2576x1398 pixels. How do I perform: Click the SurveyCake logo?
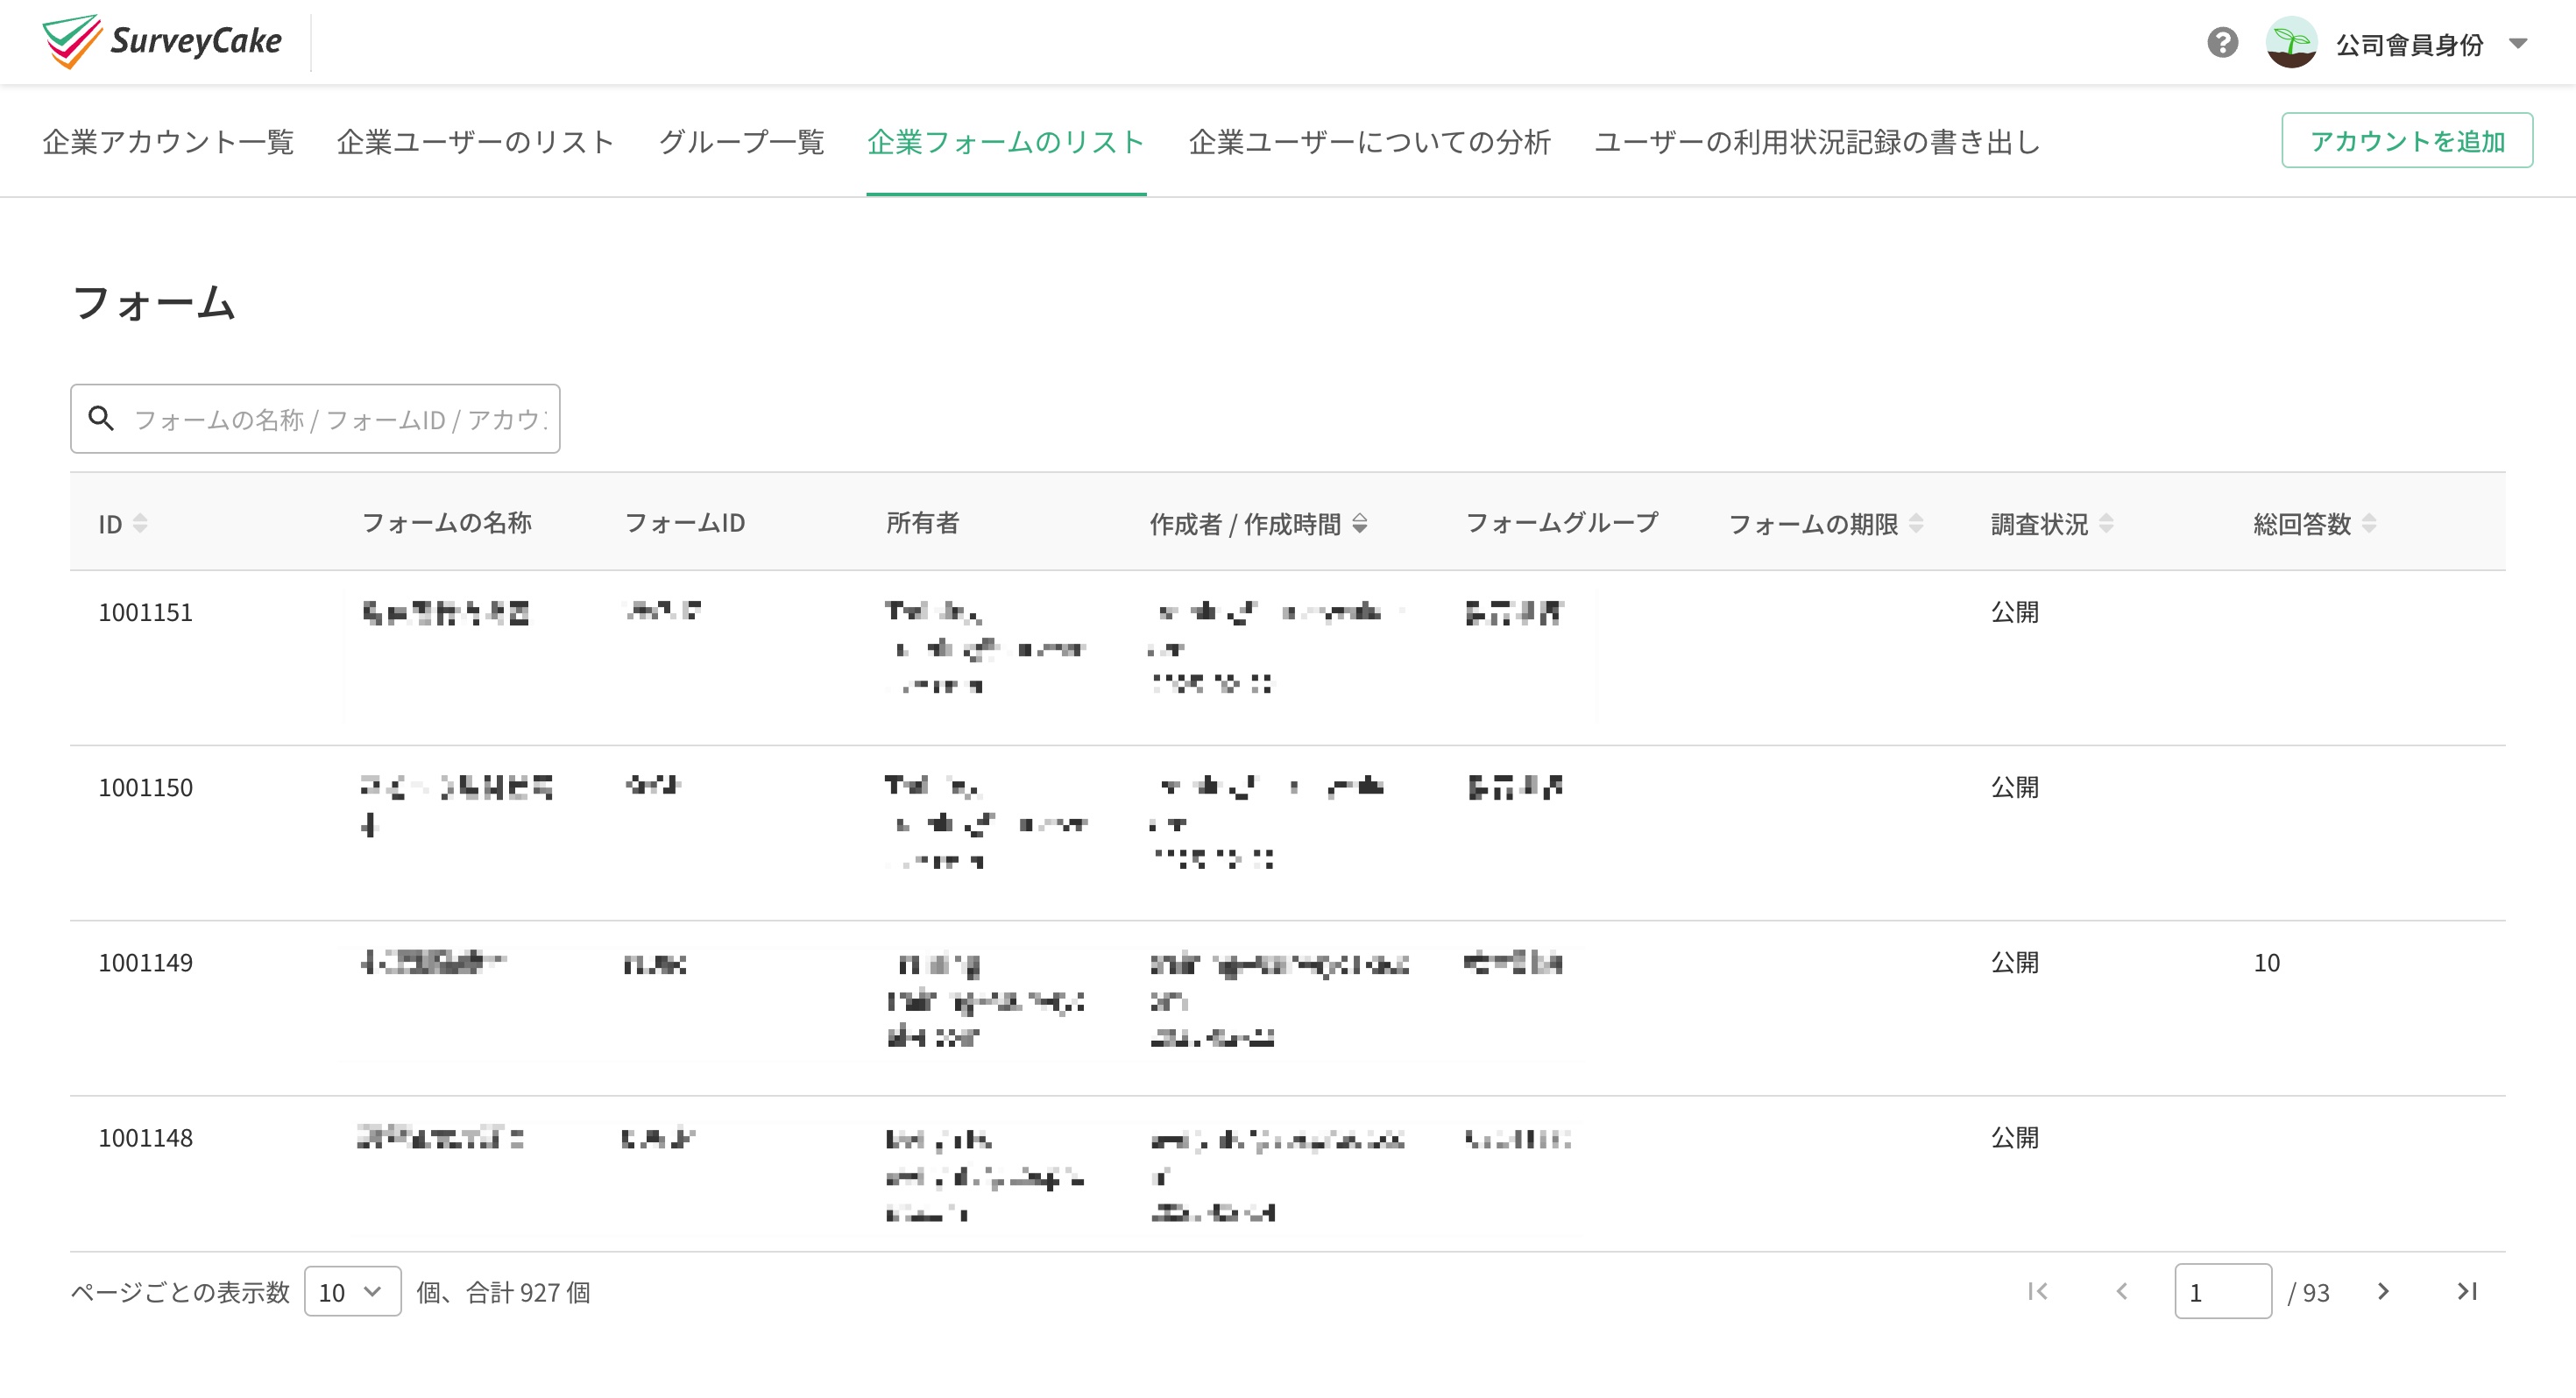click(162, 42)
